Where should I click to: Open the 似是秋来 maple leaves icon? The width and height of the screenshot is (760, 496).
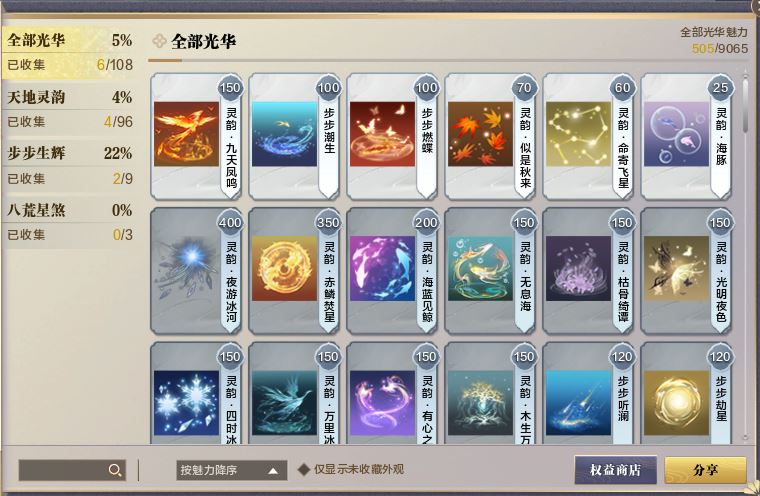tap(480, 134)
